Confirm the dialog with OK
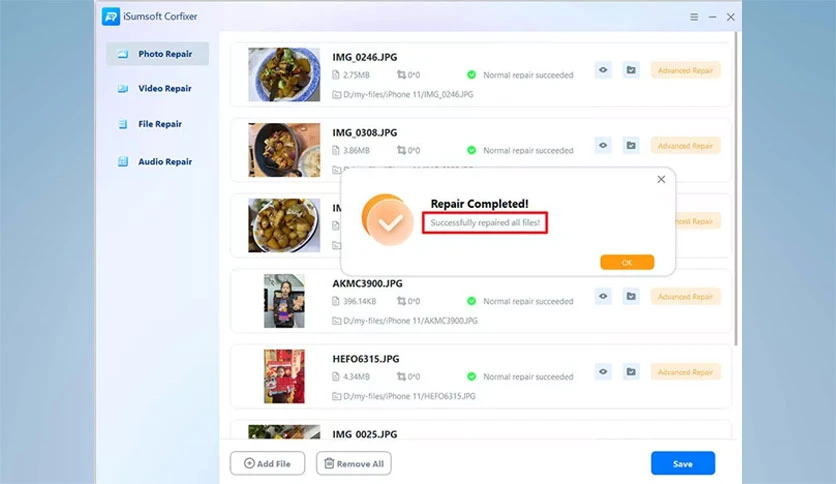Image resolution: width=836 pixels, height=484 pixels. coord(627,262)
